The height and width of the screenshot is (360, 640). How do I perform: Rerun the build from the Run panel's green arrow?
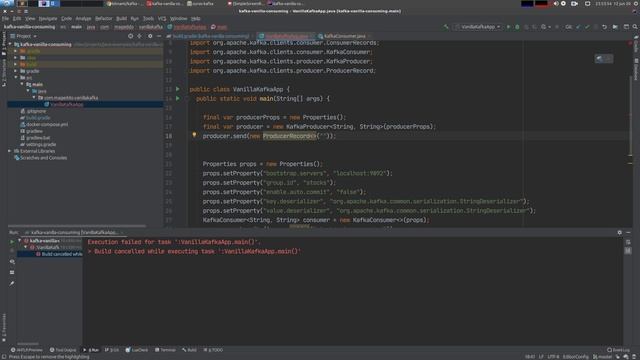[12, 242]
